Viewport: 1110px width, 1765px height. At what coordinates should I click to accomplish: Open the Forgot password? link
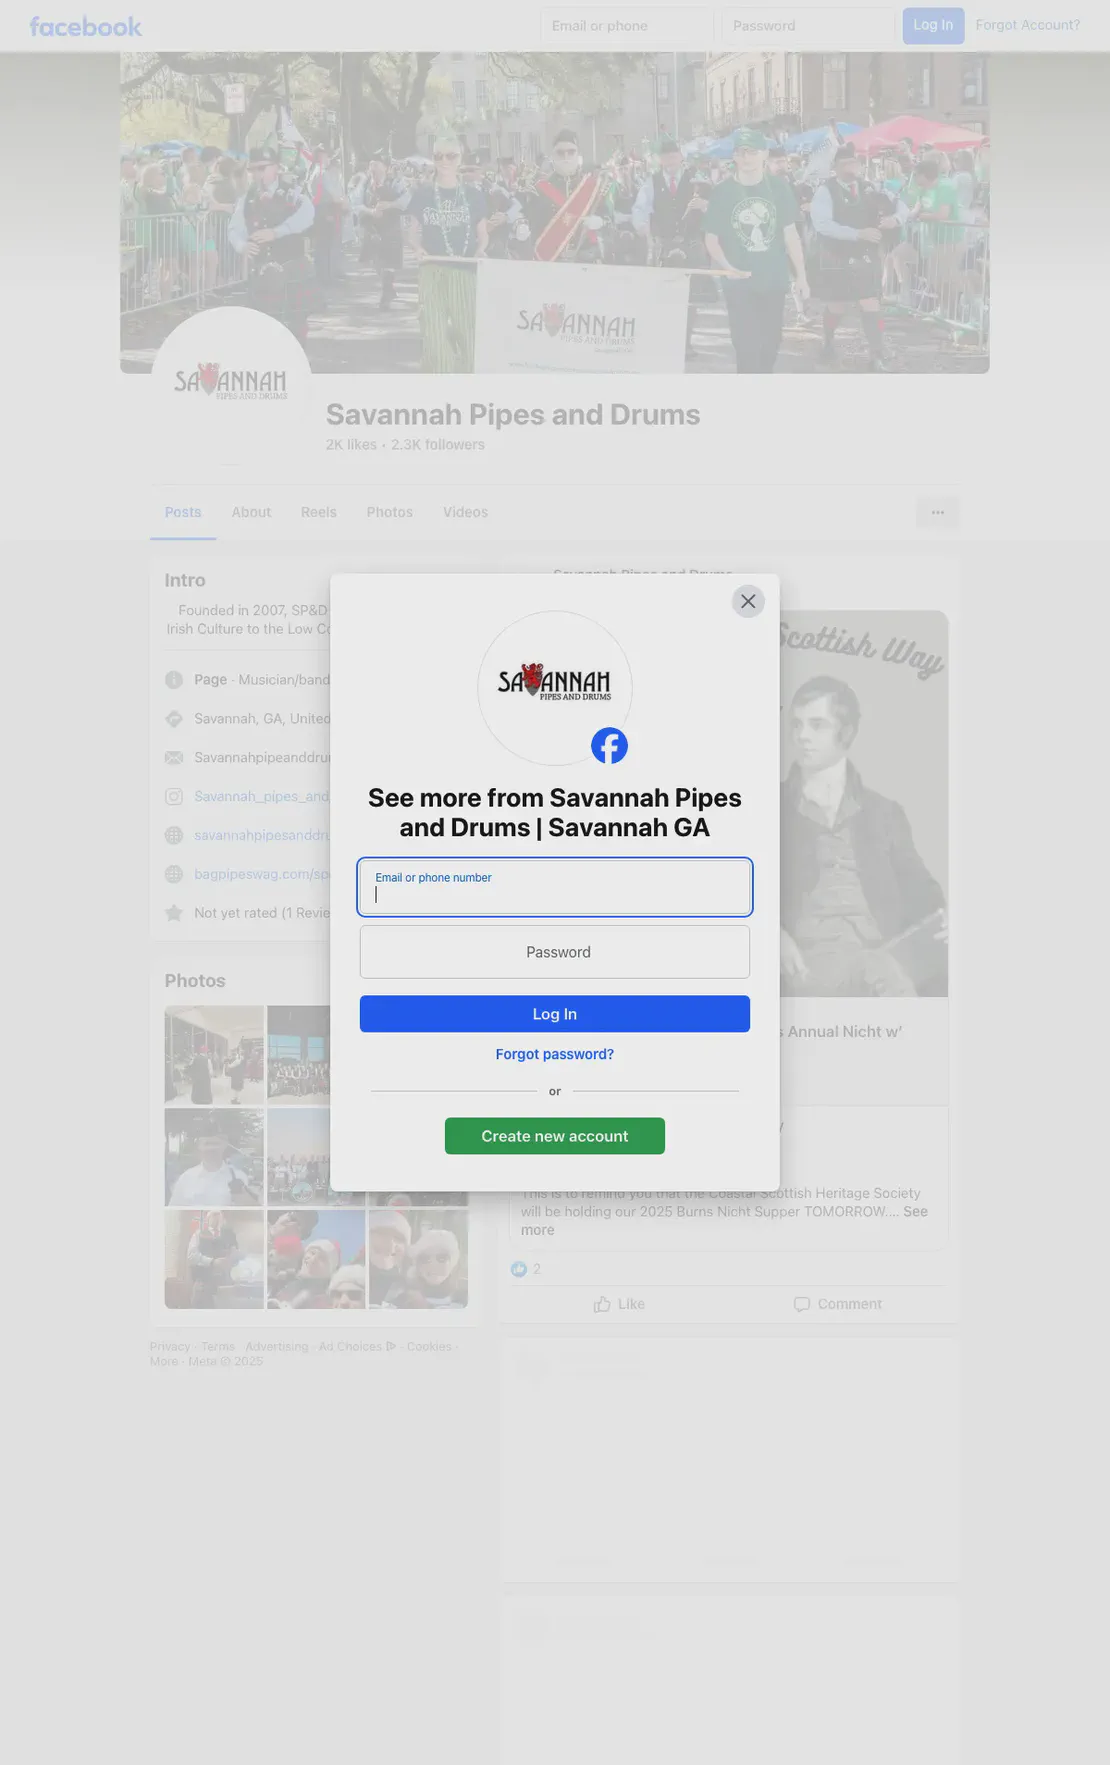point(555,1054)
